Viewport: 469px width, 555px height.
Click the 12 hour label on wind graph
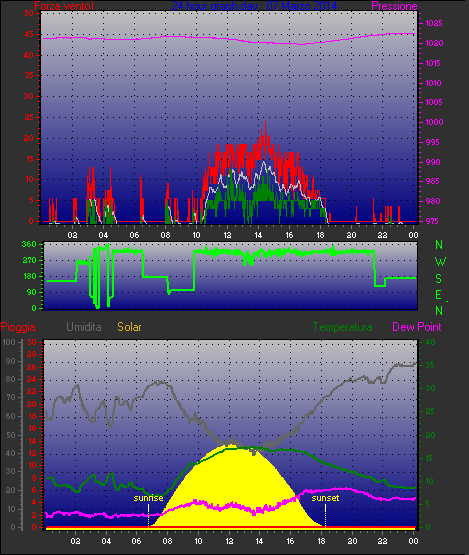click(227, 235)
